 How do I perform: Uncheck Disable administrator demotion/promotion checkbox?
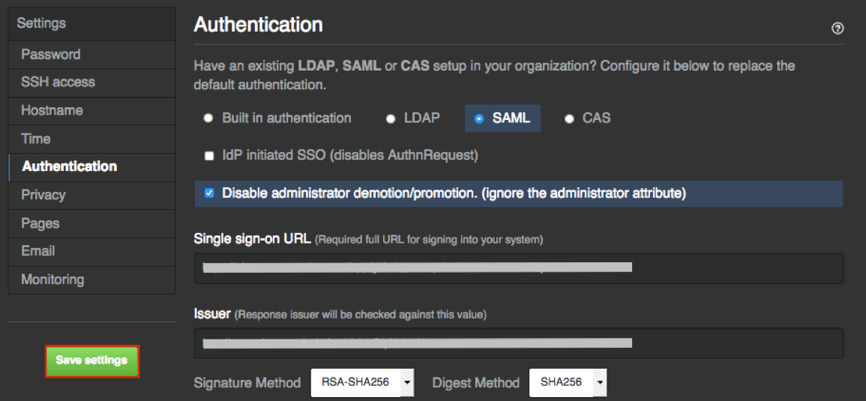pos(209,193)
